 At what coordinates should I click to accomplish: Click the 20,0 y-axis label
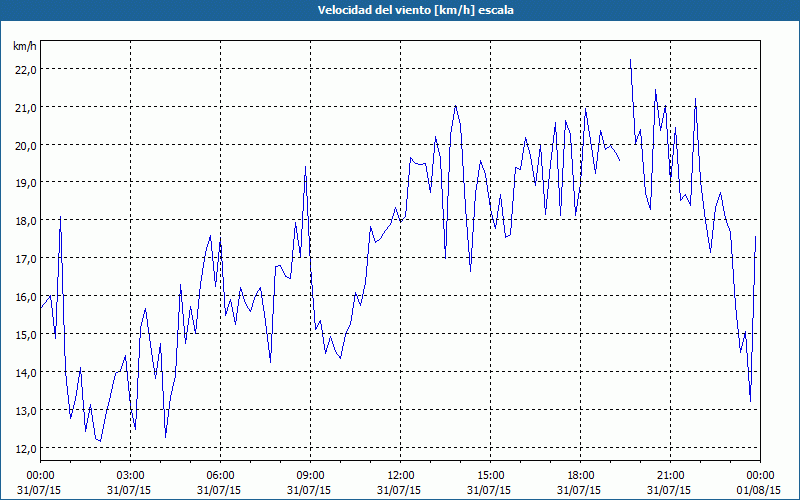(x=26, y=146)
